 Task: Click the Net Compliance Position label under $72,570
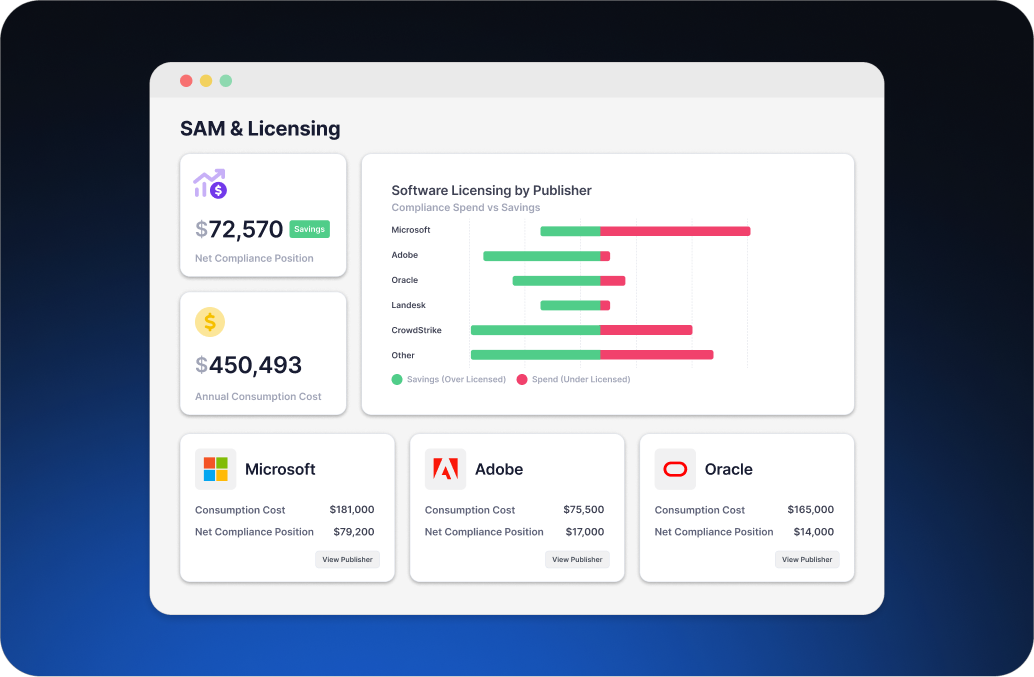click(x=255, y=258)
